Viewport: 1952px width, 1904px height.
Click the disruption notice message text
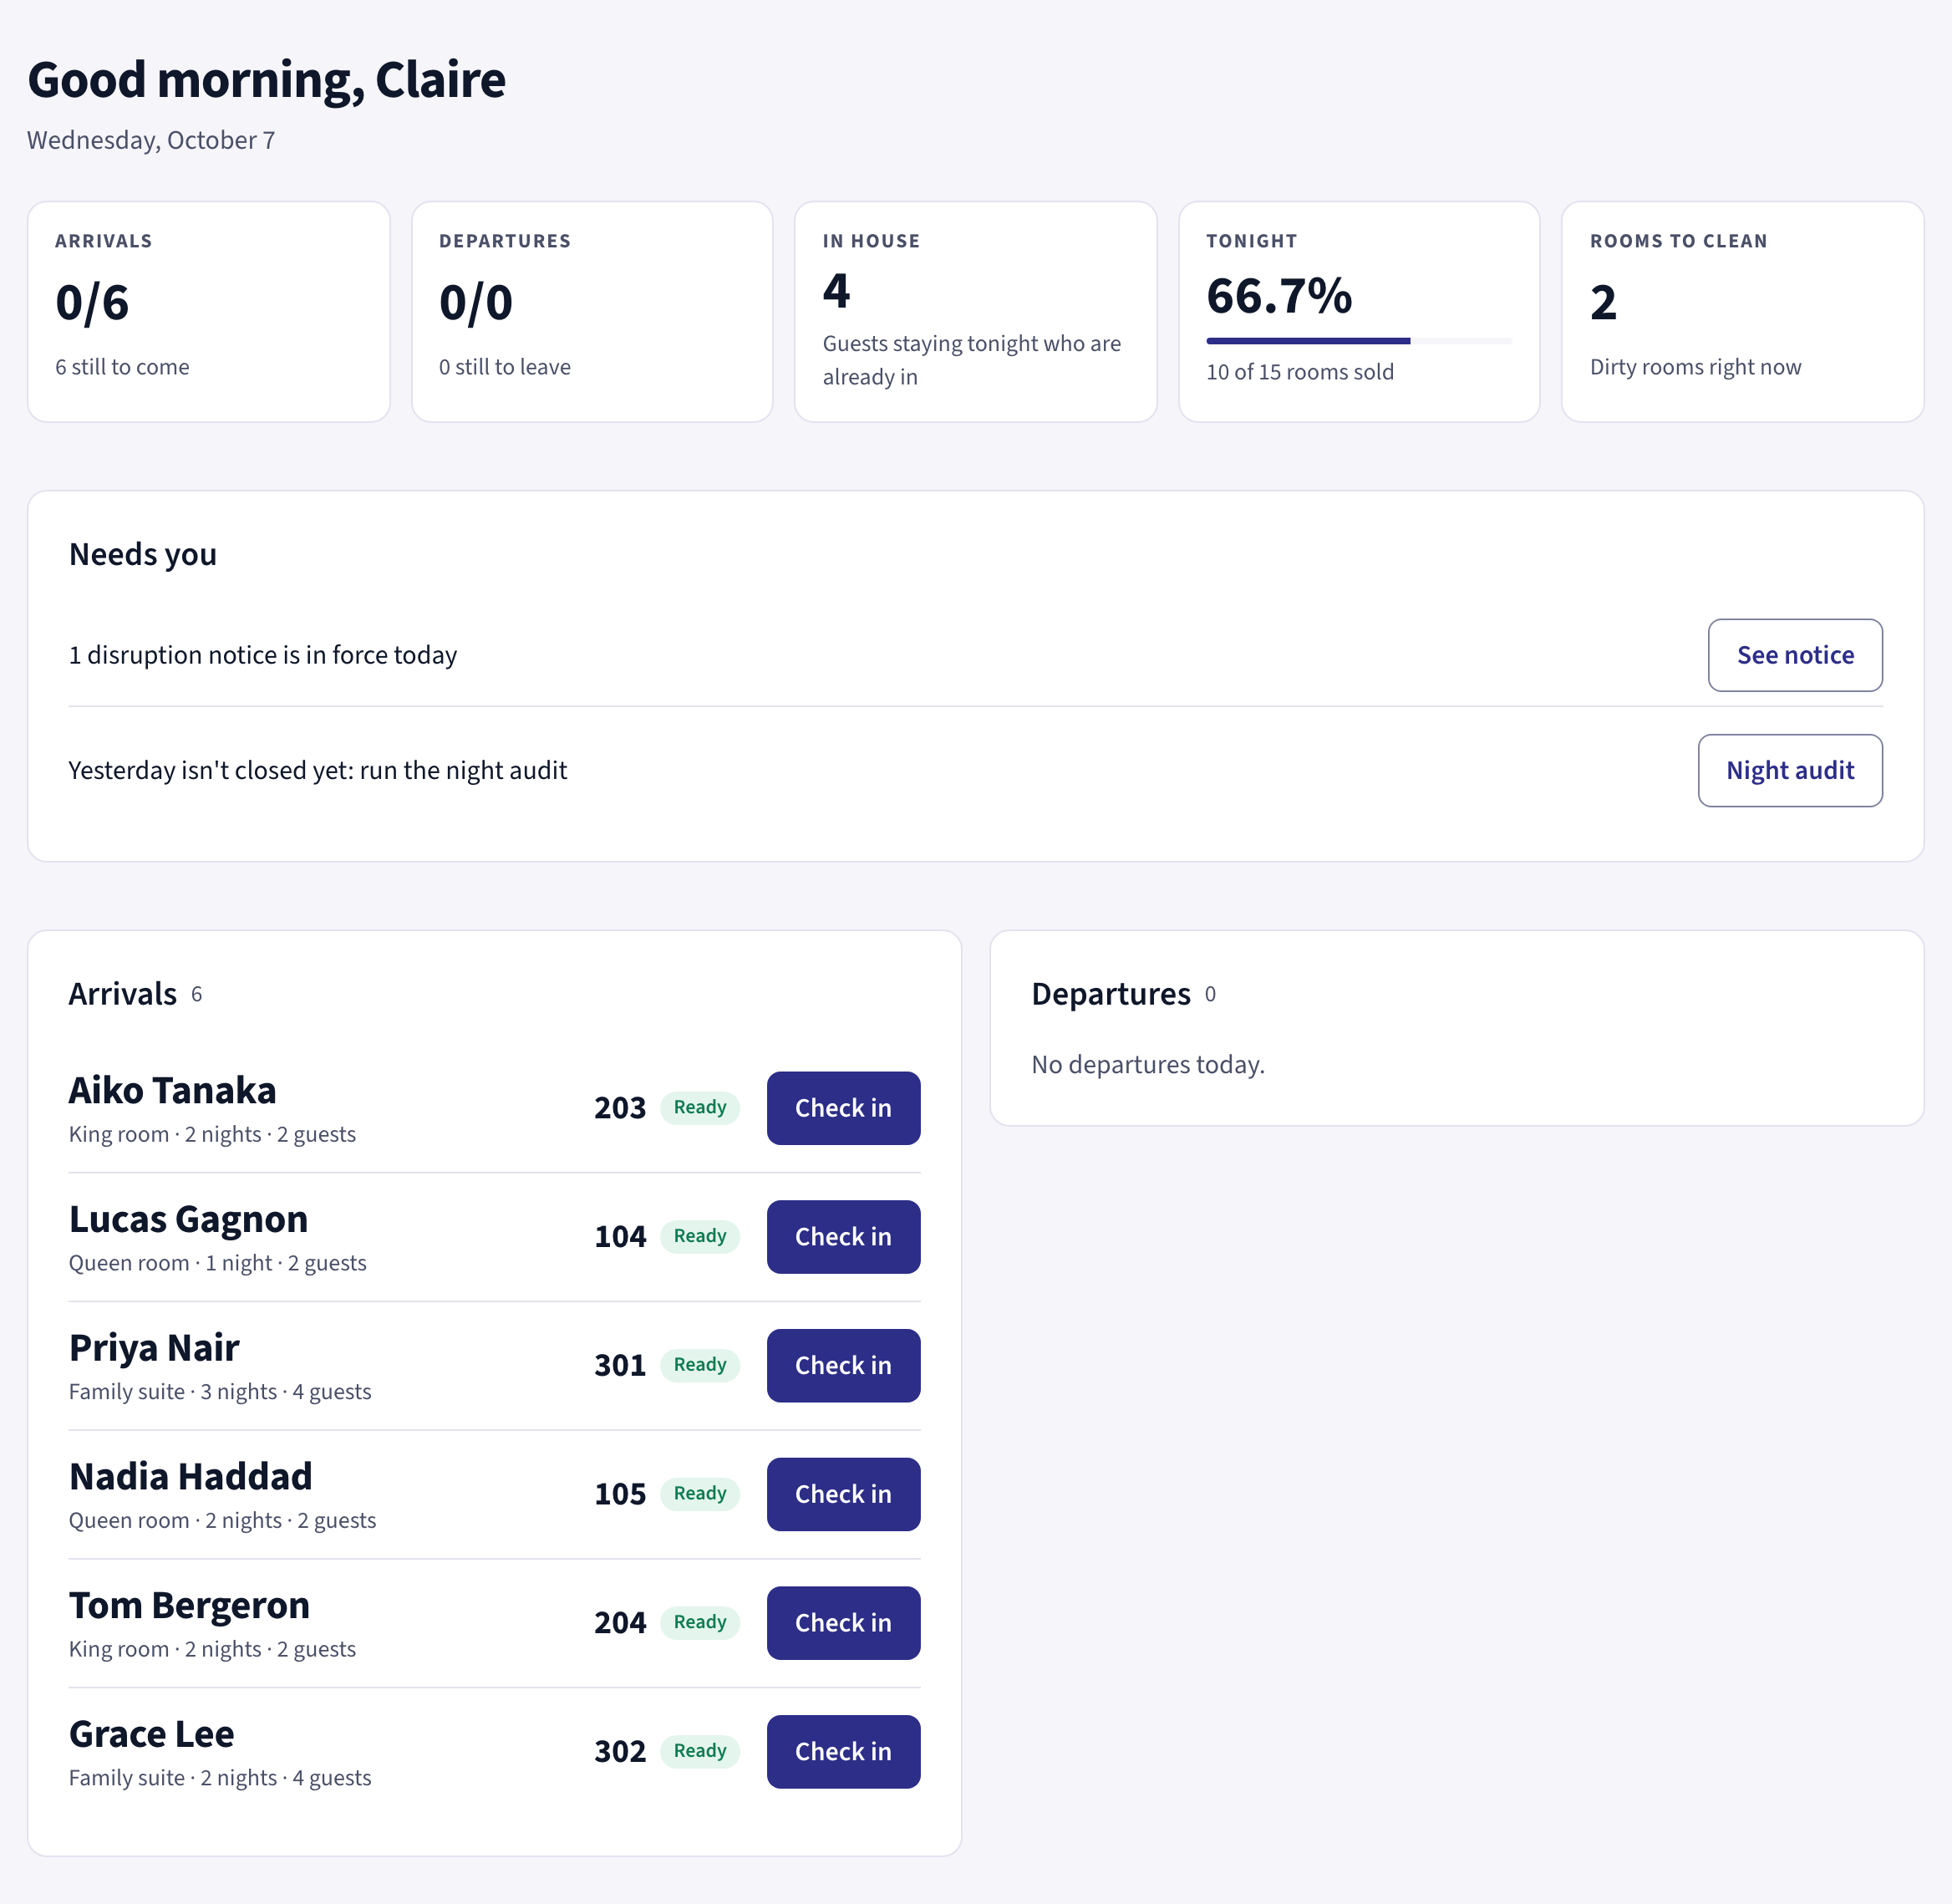pyautogui.click(x=263, y=655)
